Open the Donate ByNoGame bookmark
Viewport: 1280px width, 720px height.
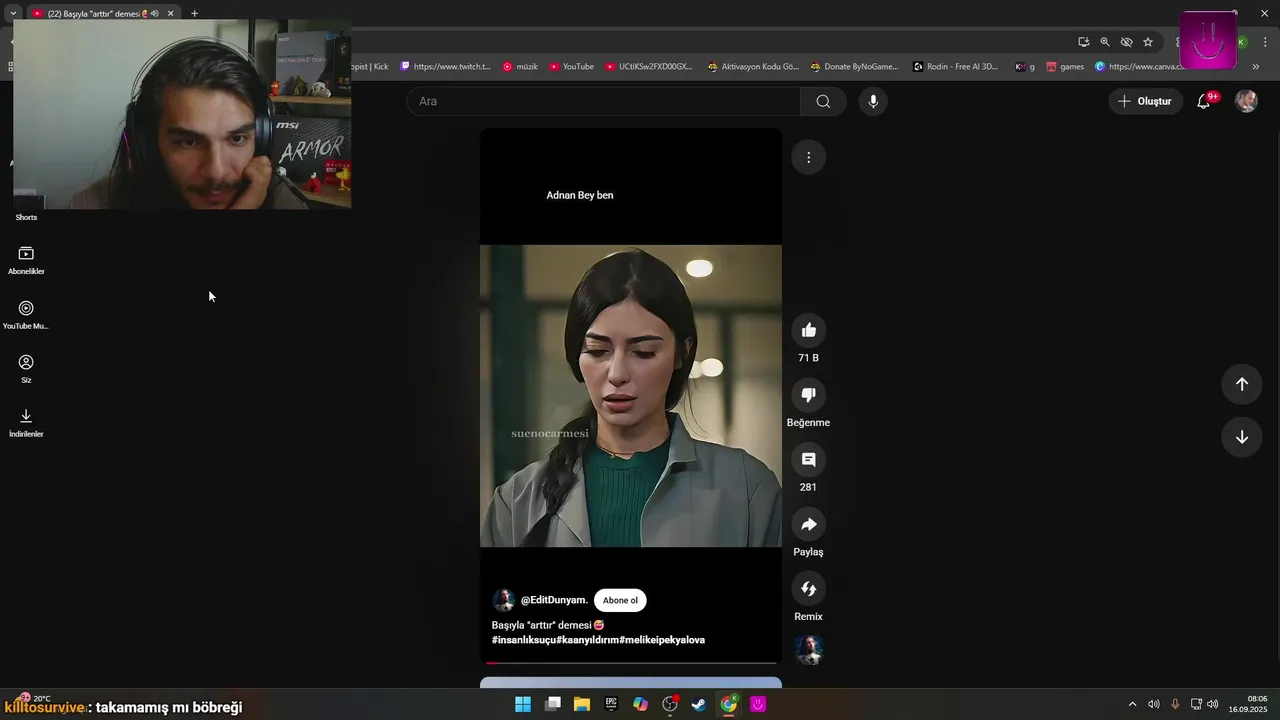pyautogui.click(x=855, y=67)
